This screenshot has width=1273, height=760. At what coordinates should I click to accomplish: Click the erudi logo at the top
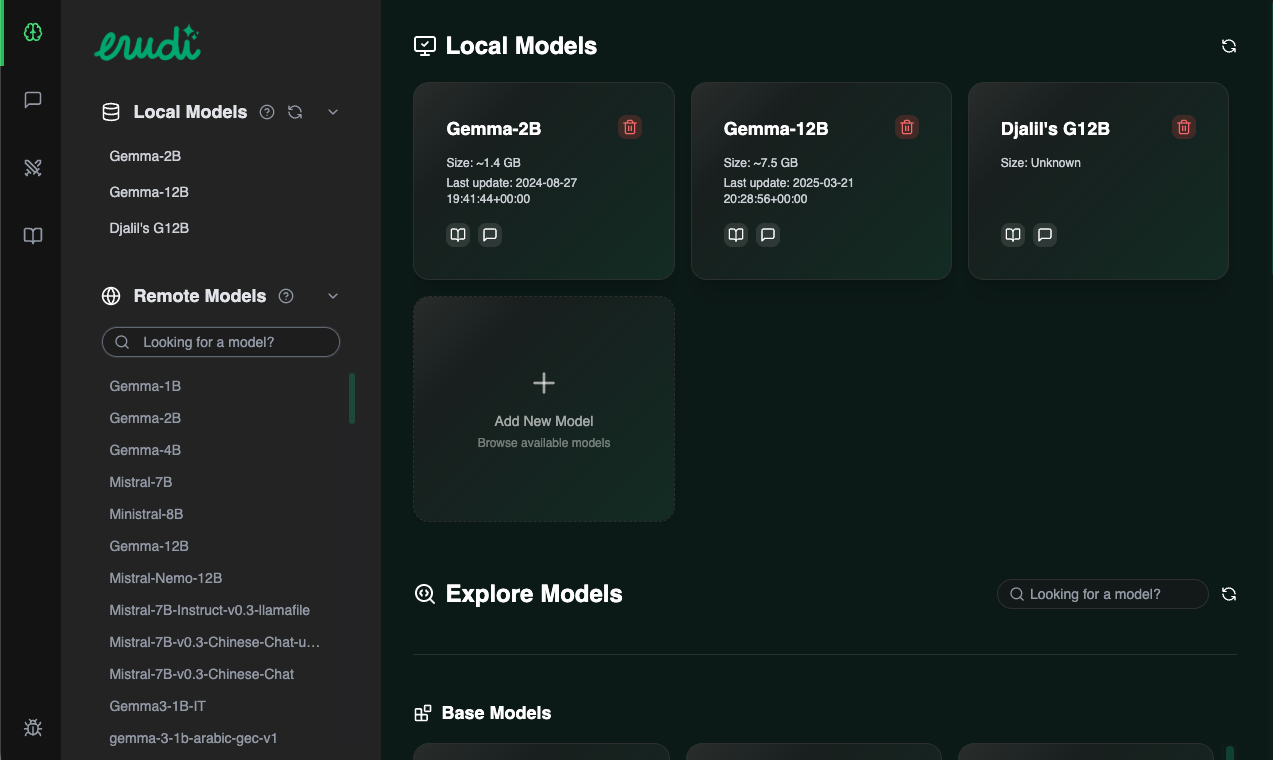pos(147,44)
